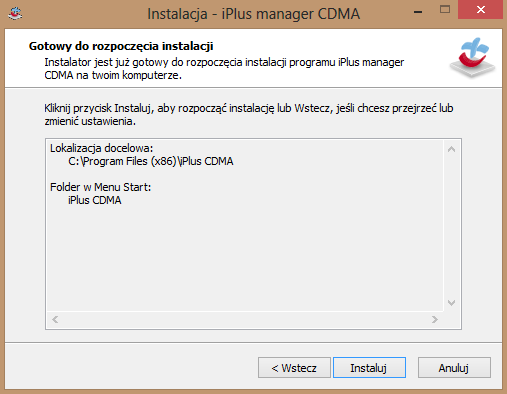Click the vertical scrollbar track in summary

[451, 226]
